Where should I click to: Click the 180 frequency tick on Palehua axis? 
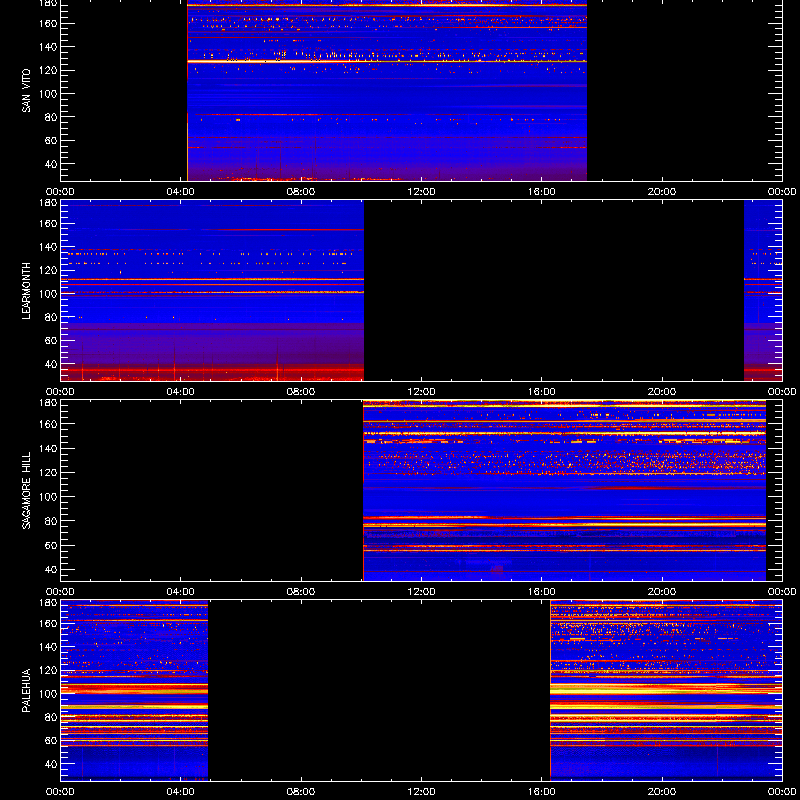(x=49, y=603)
